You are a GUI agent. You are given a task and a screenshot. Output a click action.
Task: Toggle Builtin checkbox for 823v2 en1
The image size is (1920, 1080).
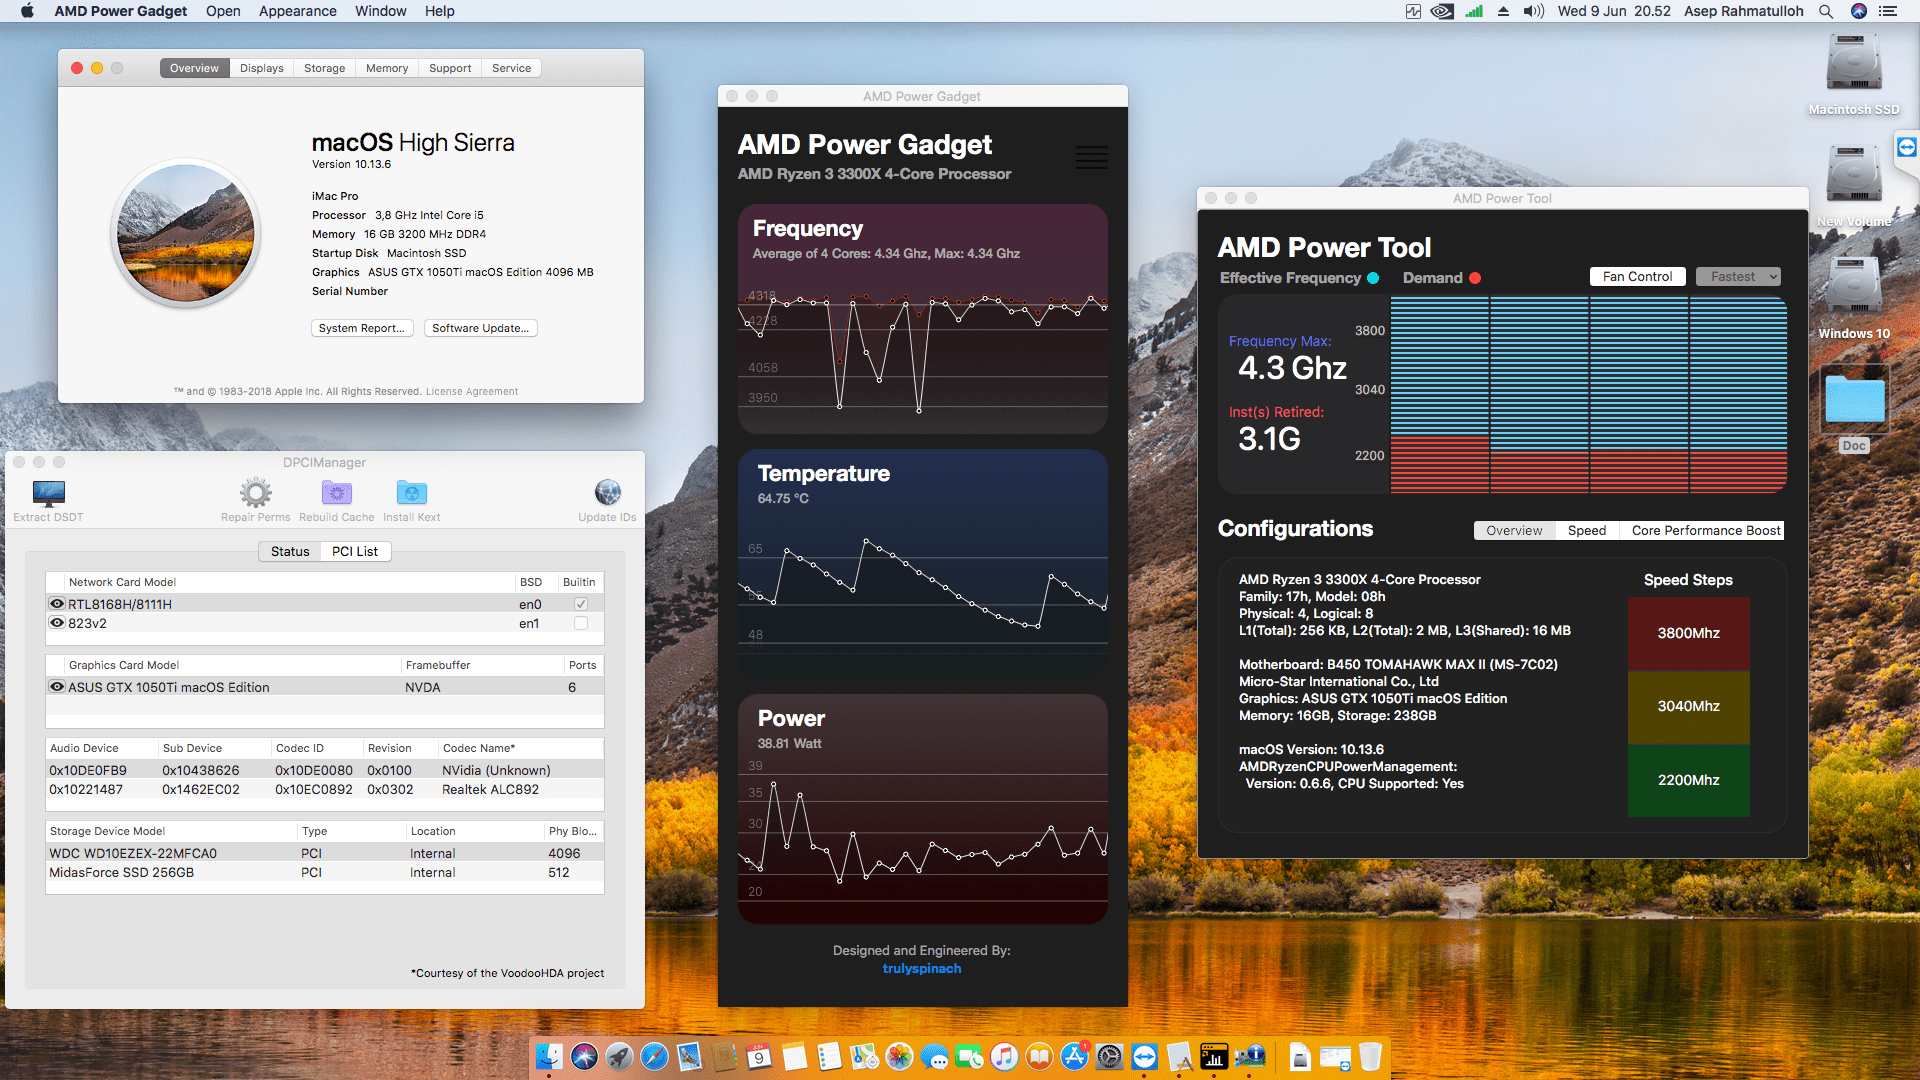point(580,623)
